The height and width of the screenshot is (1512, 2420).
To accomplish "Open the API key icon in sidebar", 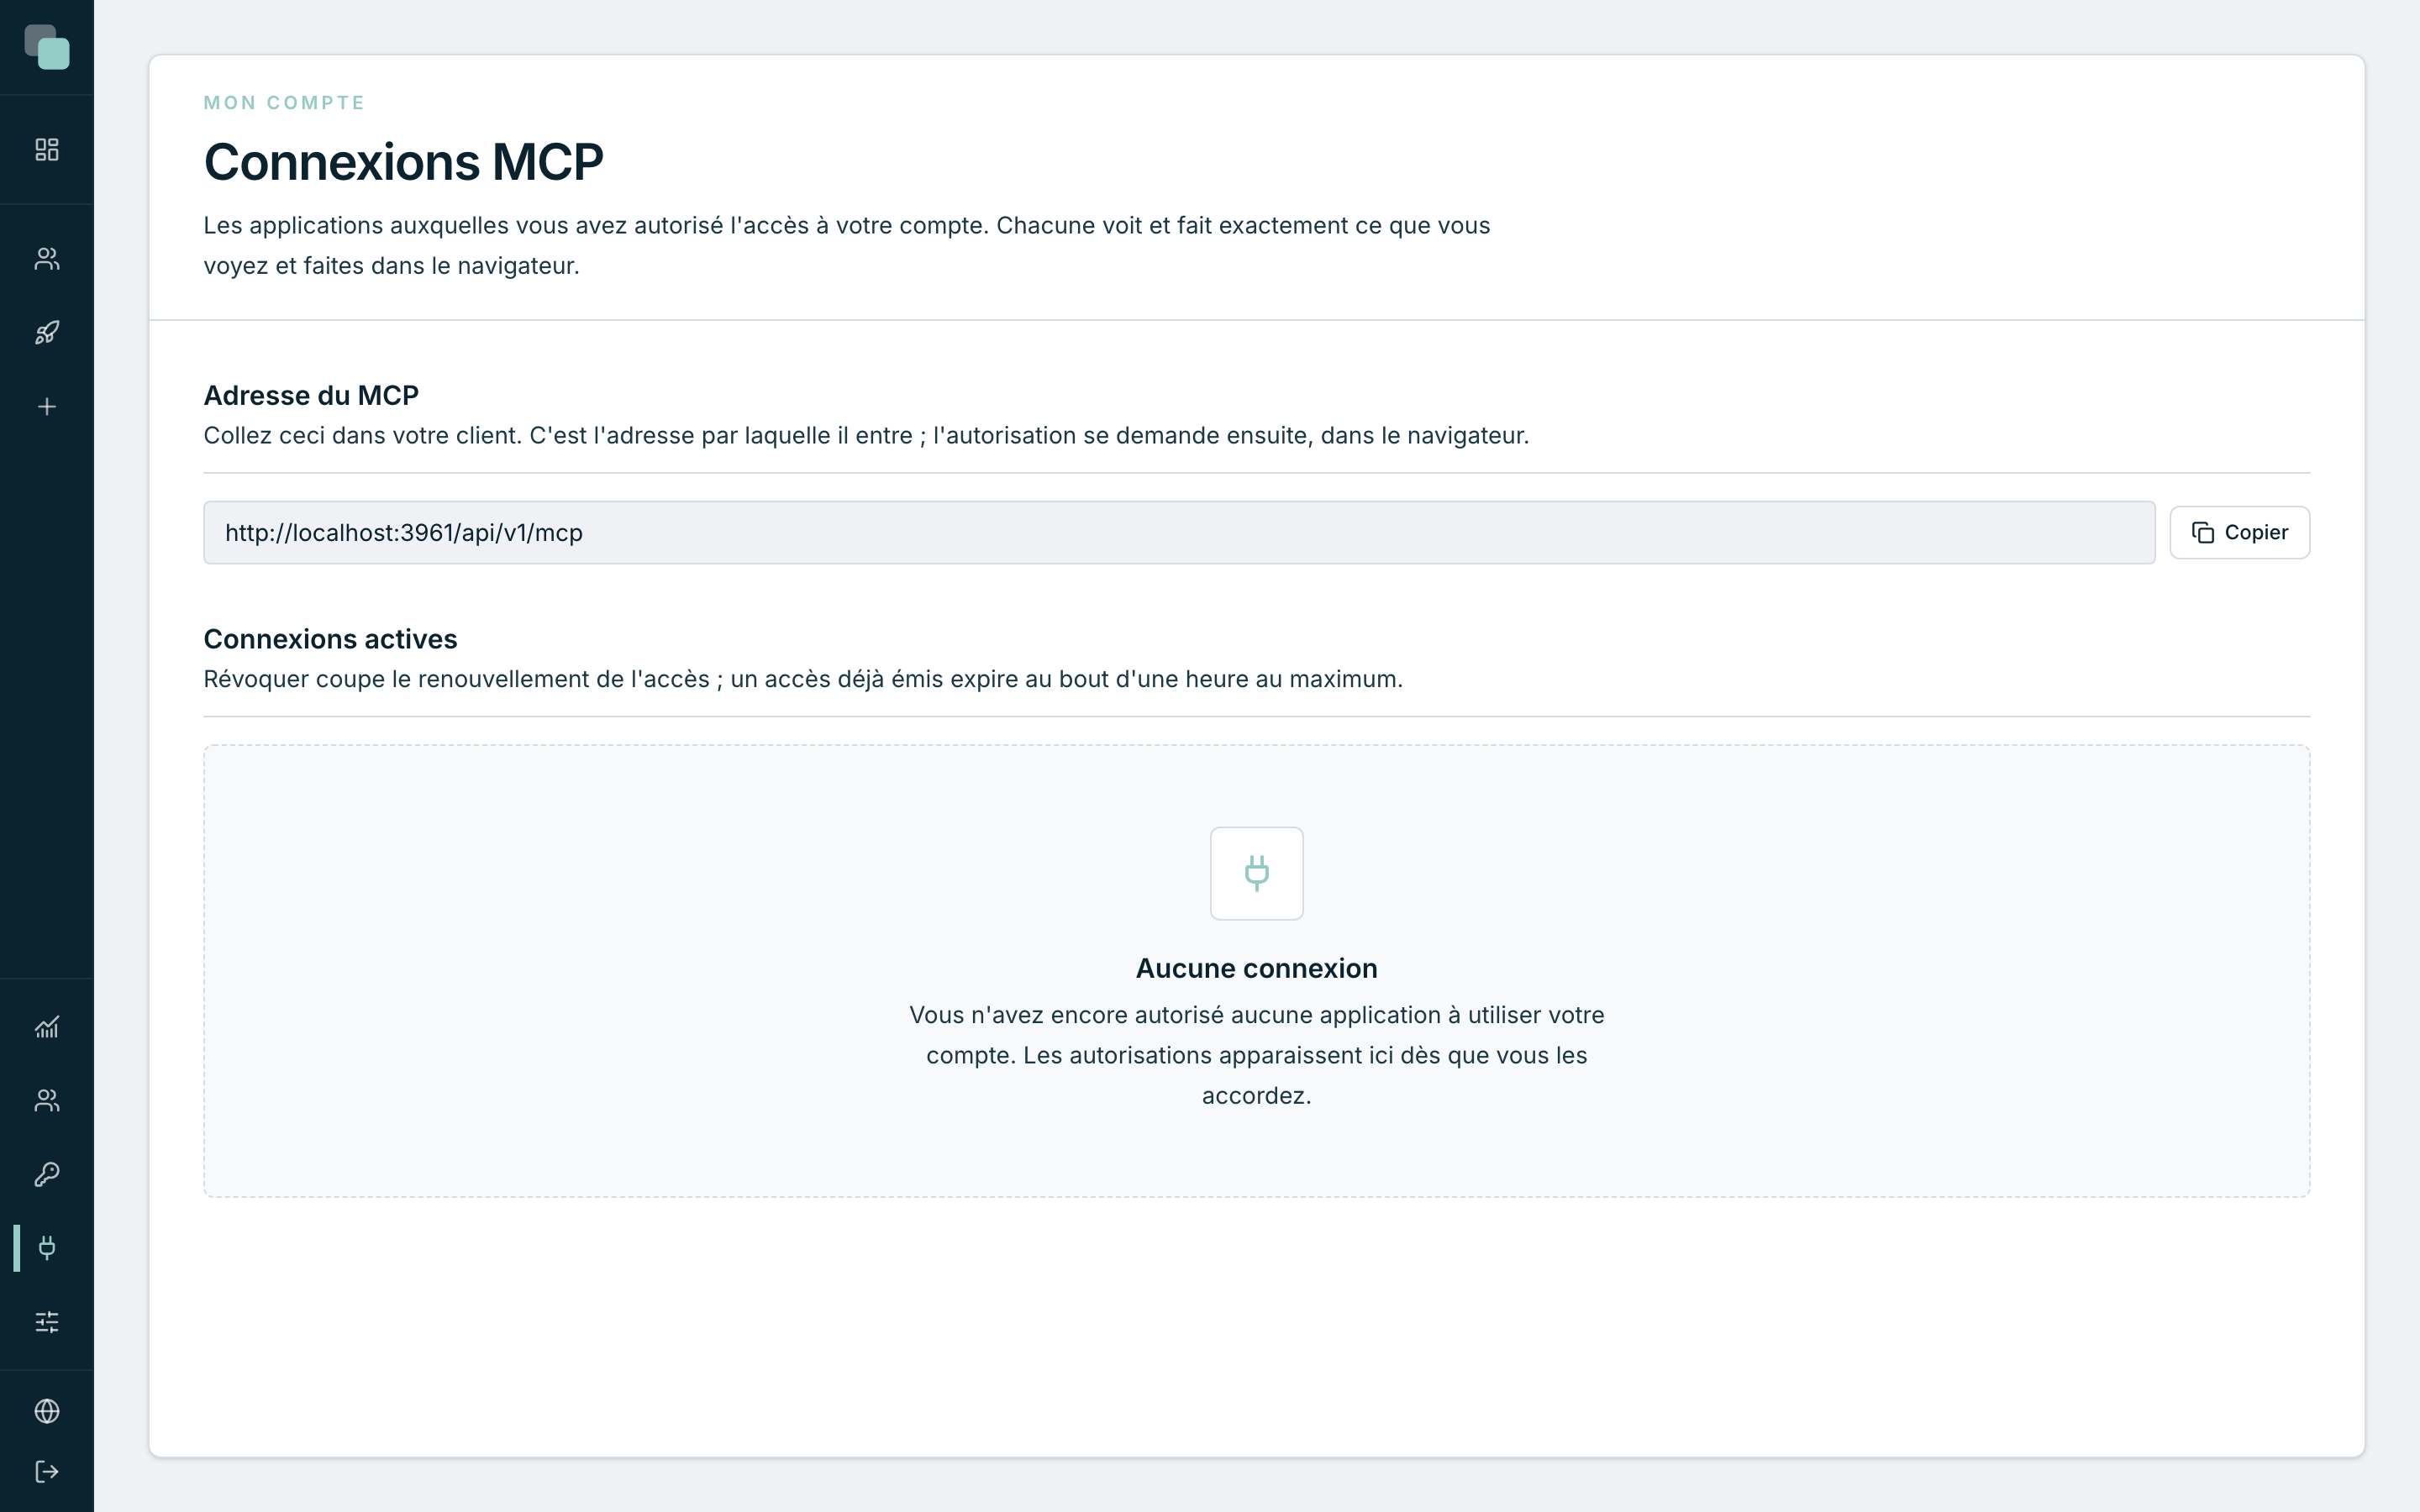I will click(x=47, y=1174).
